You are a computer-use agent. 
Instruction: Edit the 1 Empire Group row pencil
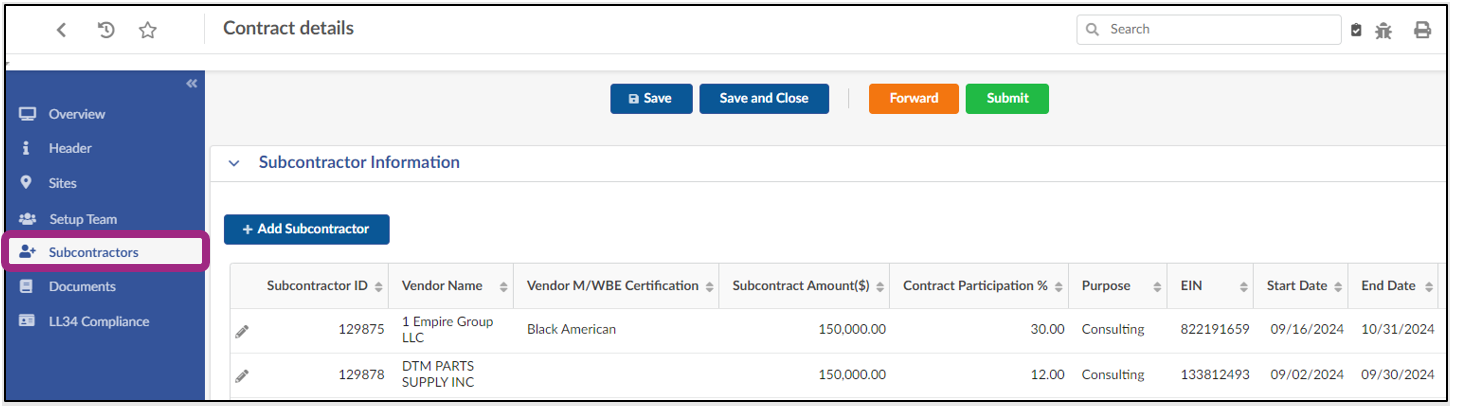pyautogui.click(x=242, y=331)
